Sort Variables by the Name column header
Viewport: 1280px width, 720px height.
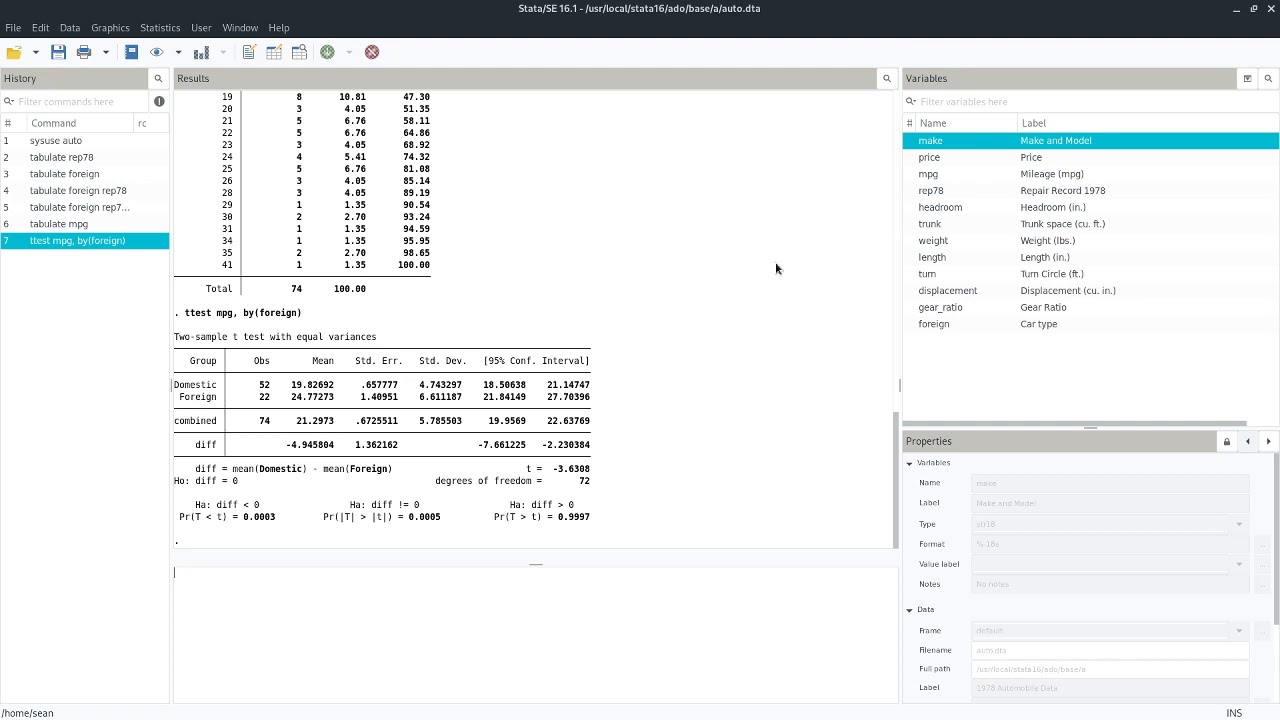pyautogui.click(x=966, y=123)
